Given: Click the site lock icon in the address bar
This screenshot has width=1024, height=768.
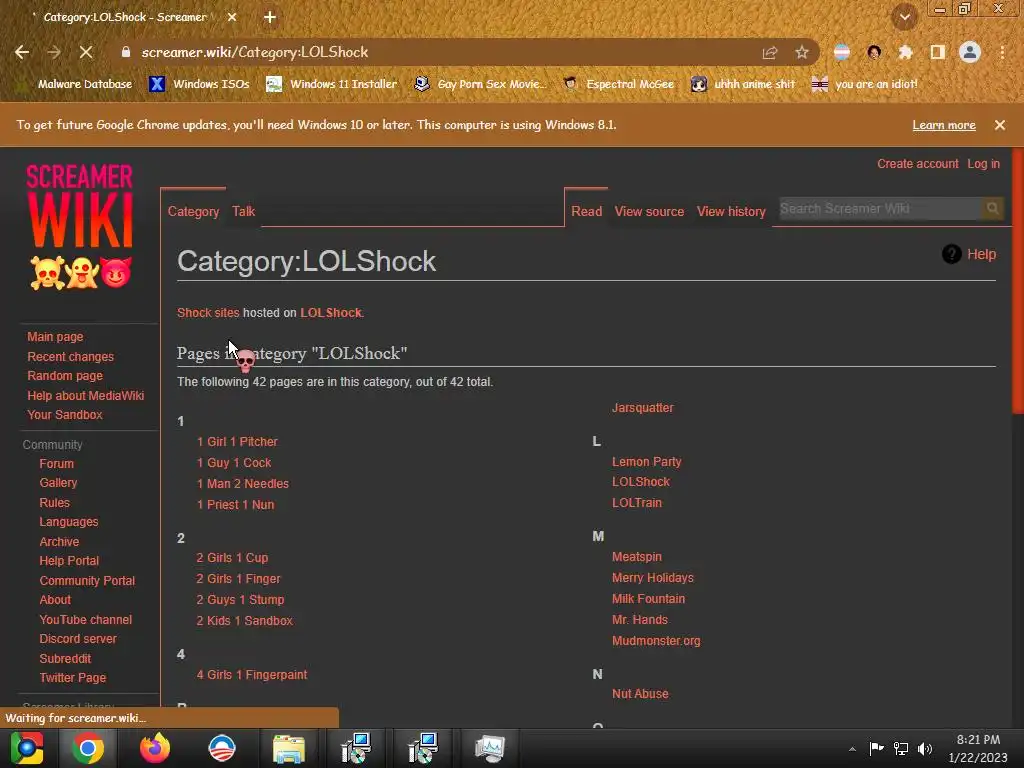Looking at the screenshot, I should tap(126, 52).
